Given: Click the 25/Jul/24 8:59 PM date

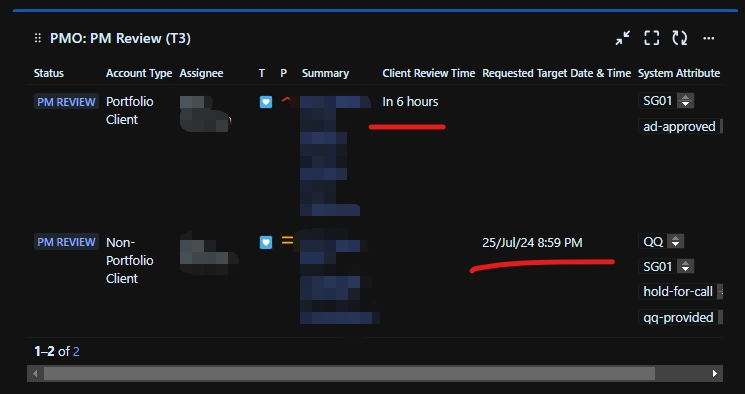Looking at the screenshot, I should [x=532, y=242].
